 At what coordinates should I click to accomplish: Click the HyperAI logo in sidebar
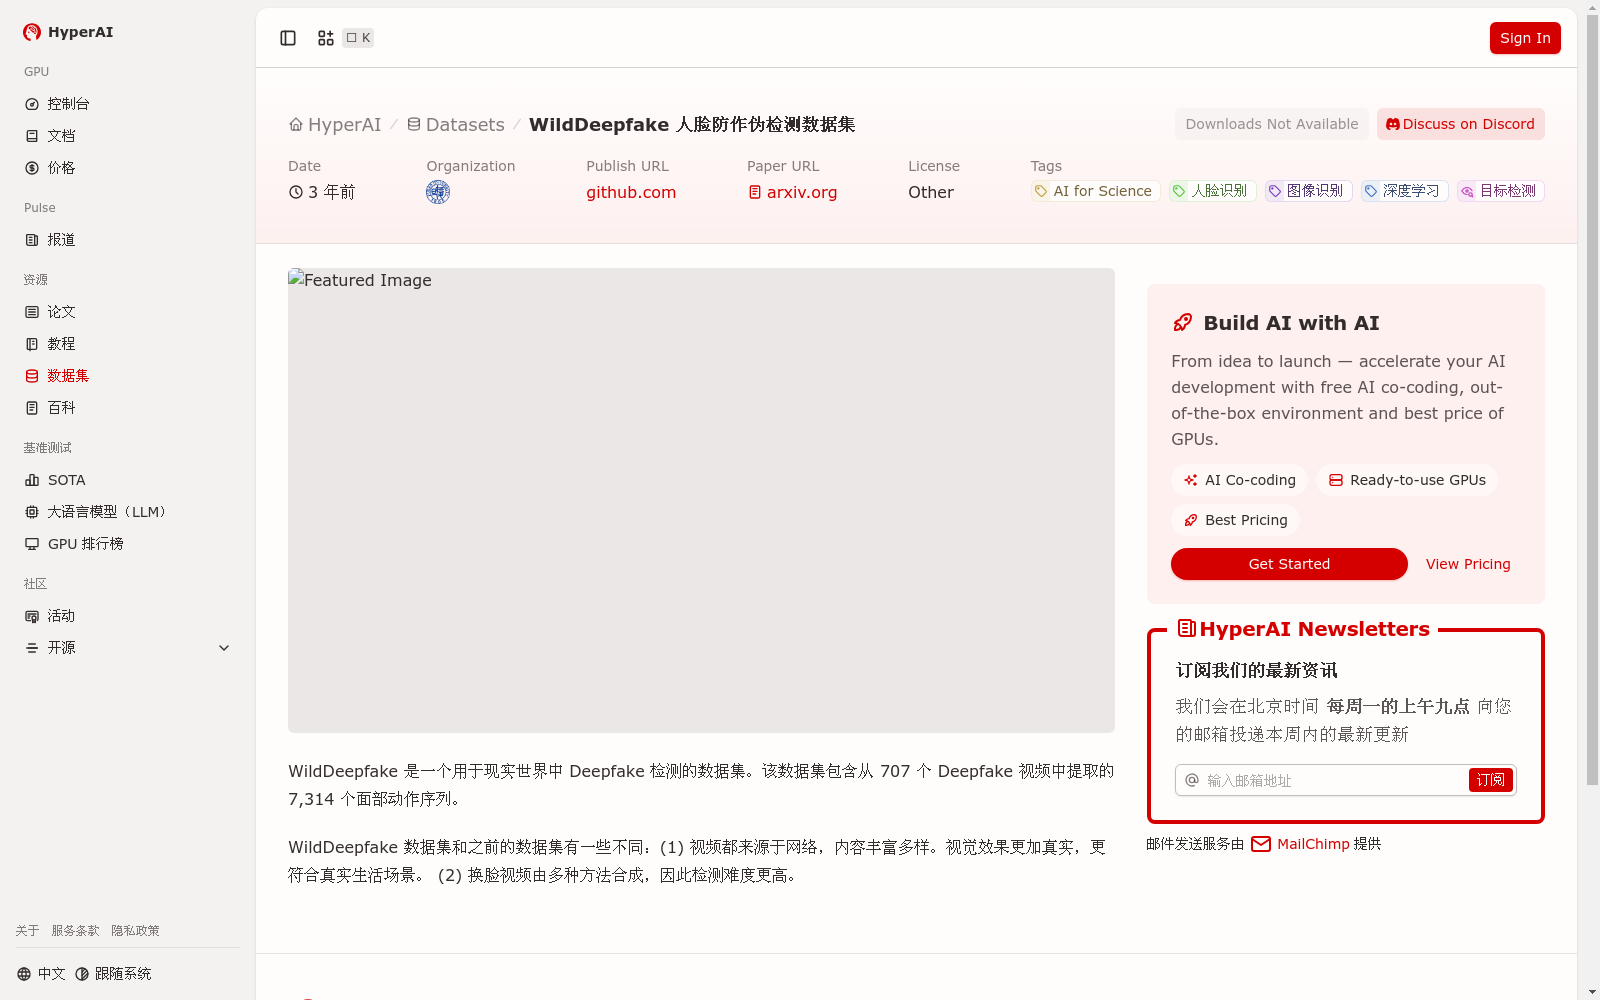click(x=68, y=32)
